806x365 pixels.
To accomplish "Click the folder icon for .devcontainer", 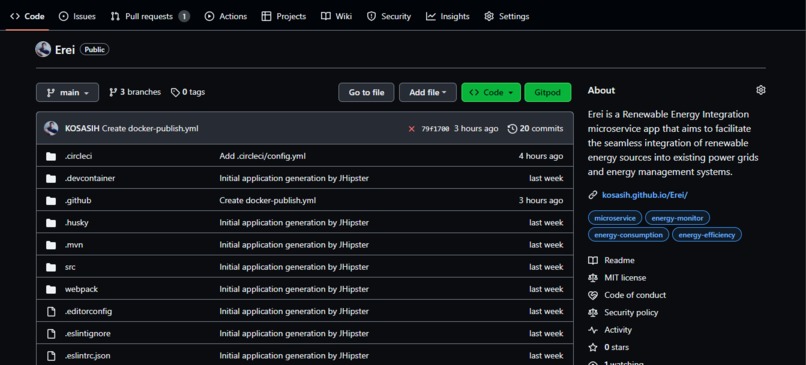I will pos(51,178).
